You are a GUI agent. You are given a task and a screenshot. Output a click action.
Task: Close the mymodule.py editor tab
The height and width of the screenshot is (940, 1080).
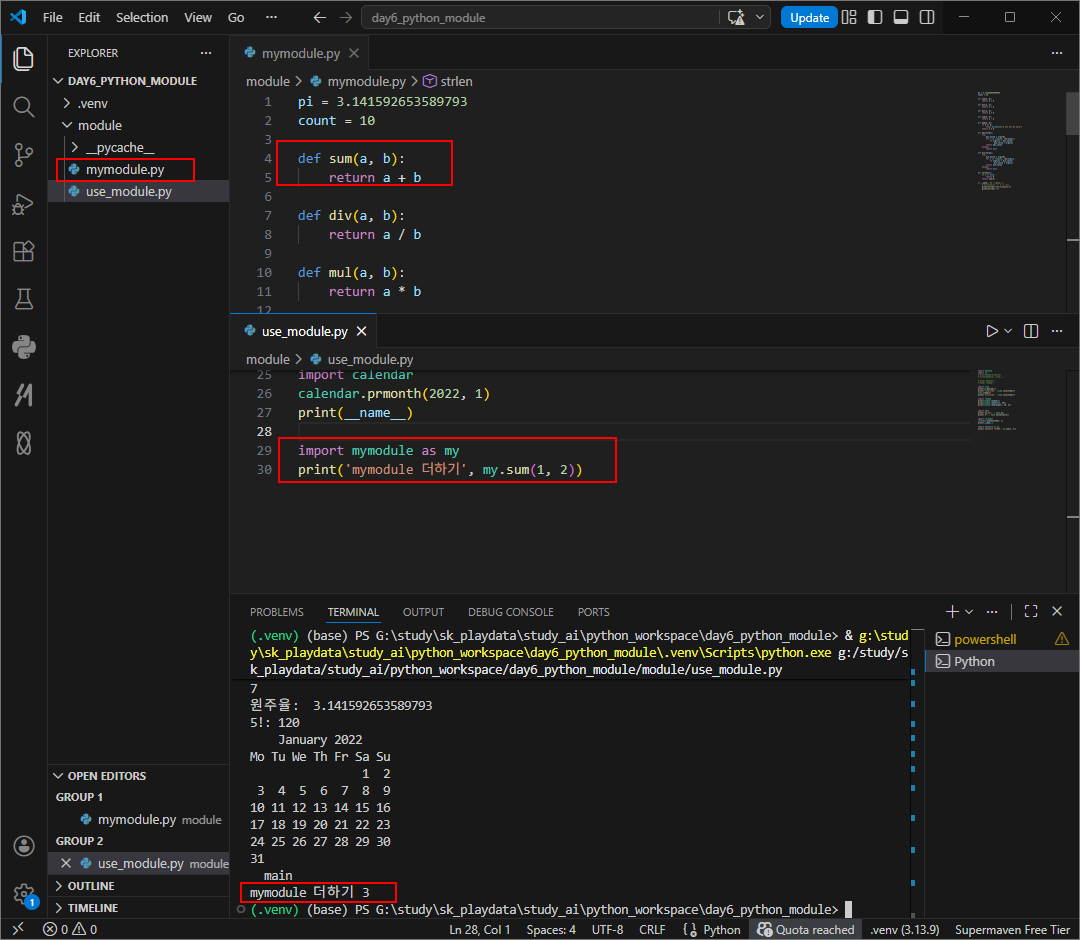[x=354, y=53]
